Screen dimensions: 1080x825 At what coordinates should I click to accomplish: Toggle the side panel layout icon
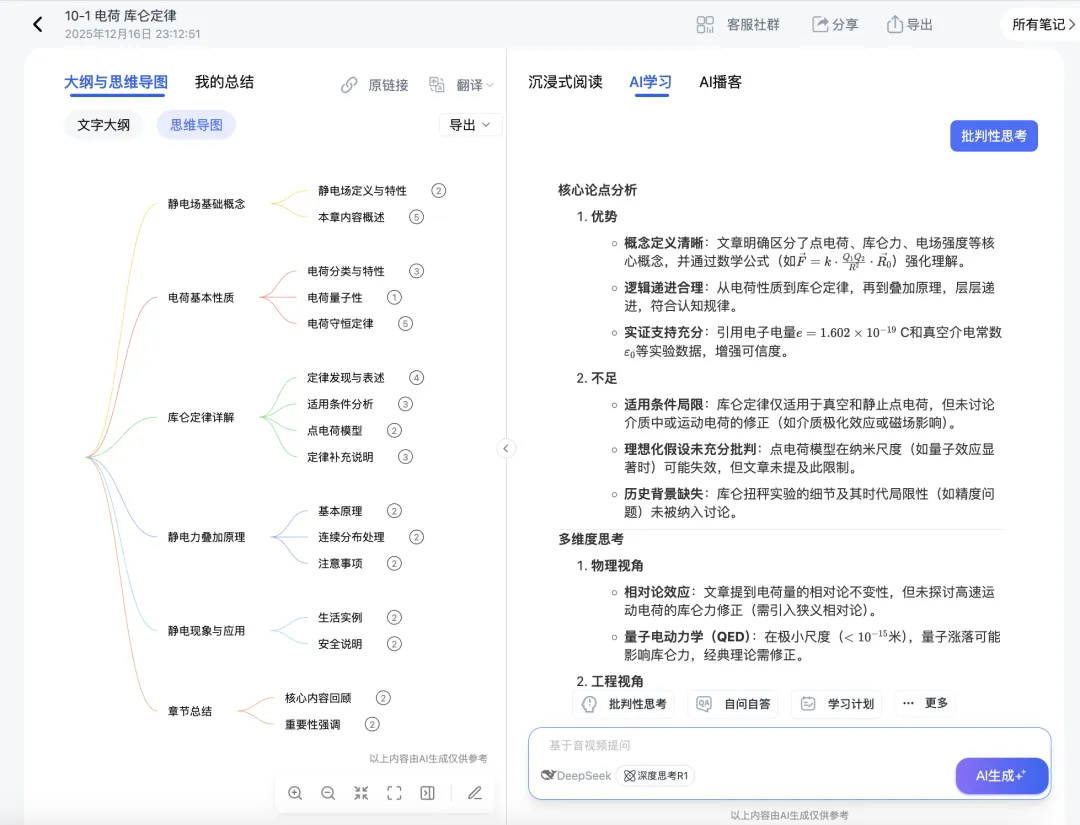428,793
